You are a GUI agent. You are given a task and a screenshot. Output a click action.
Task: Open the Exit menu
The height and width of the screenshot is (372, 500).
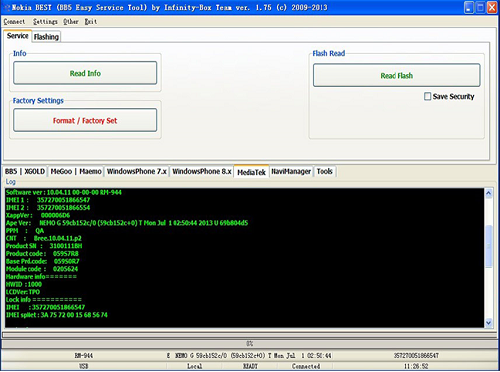(91, 22)
